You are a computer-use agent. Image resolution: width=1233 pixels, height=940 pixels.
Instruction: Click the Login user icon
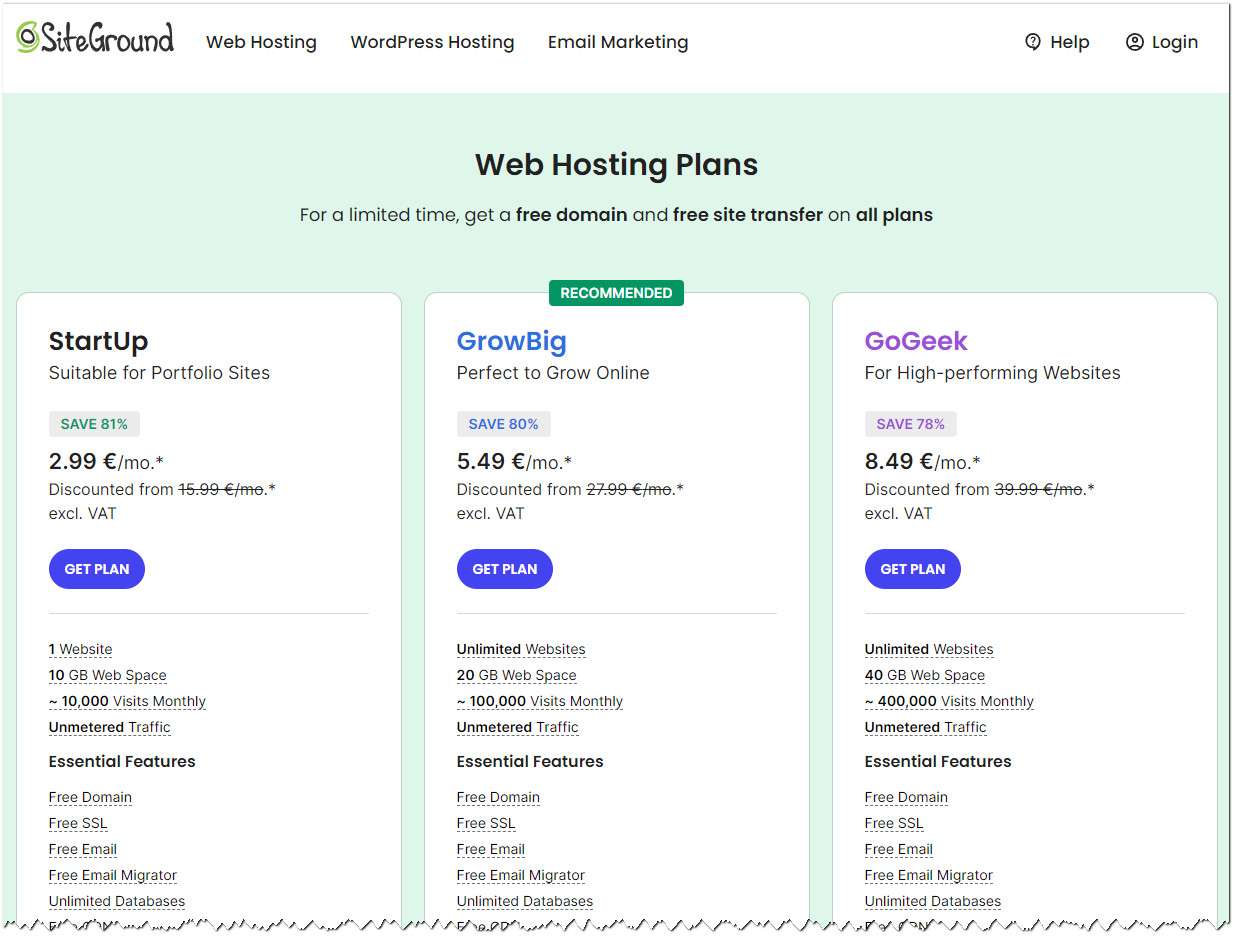tap(1134, 42)
